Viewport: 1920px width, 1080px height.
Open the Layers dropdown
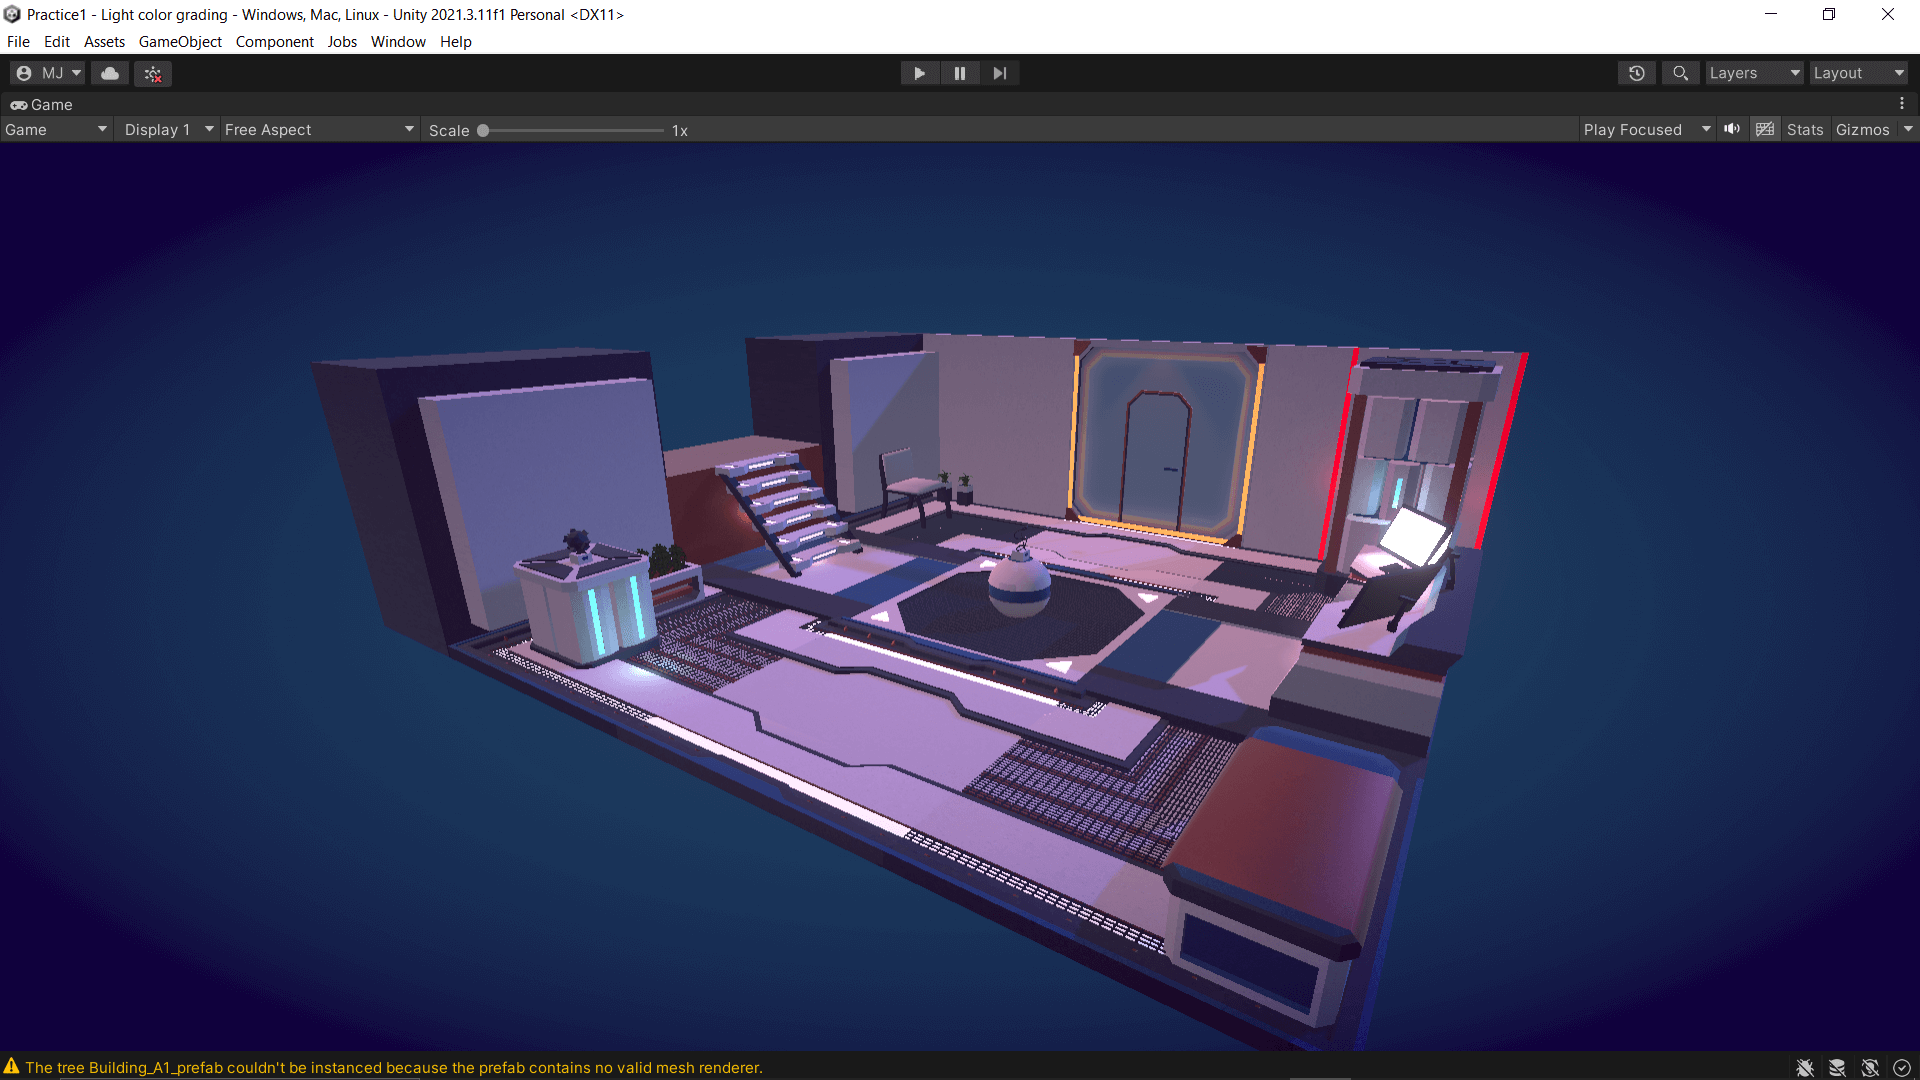(x=1754, y=73)
